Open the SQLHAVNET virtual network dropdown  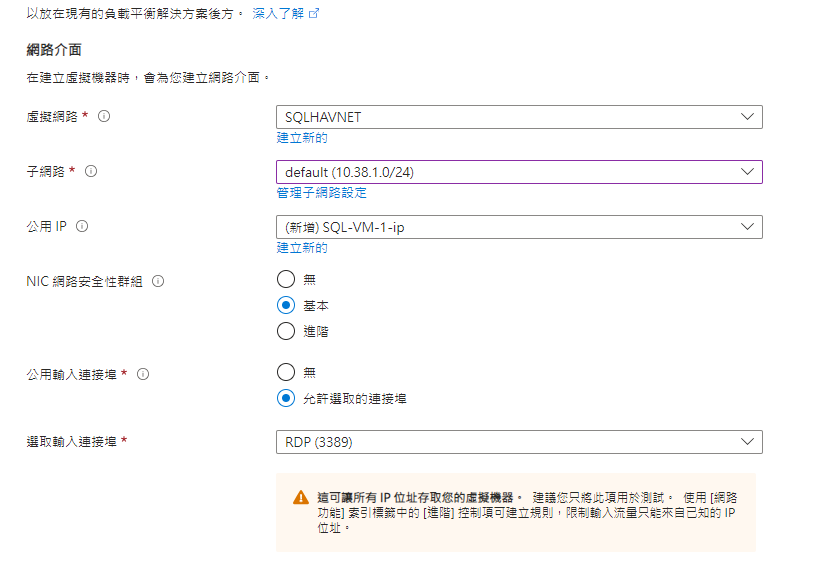519,117
